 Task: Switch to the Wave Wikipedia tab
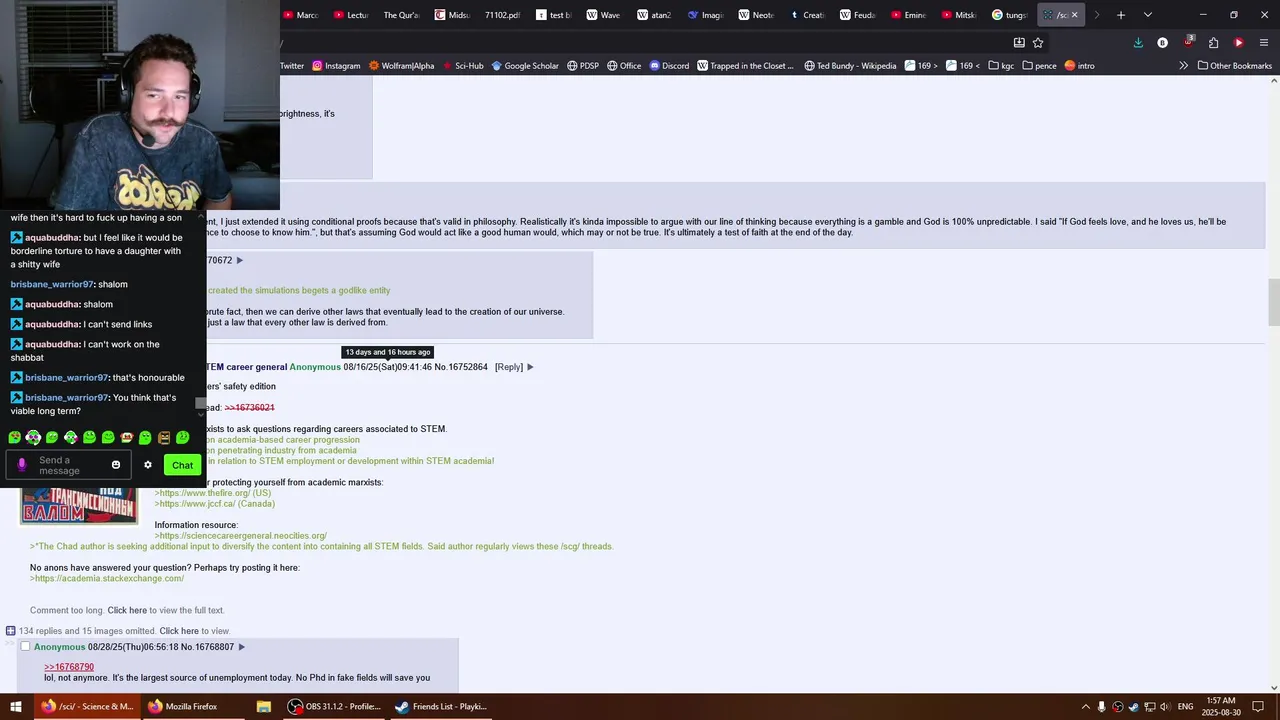click(603, 15)
